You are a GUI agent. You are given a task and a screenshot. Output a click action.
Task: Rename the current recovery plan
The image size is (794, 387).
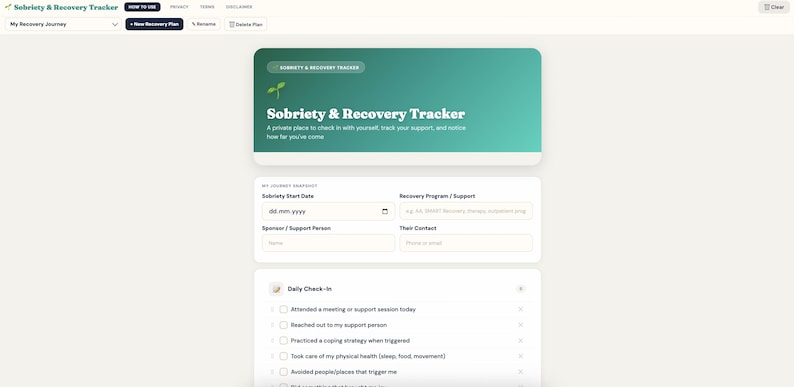[204, 24]
